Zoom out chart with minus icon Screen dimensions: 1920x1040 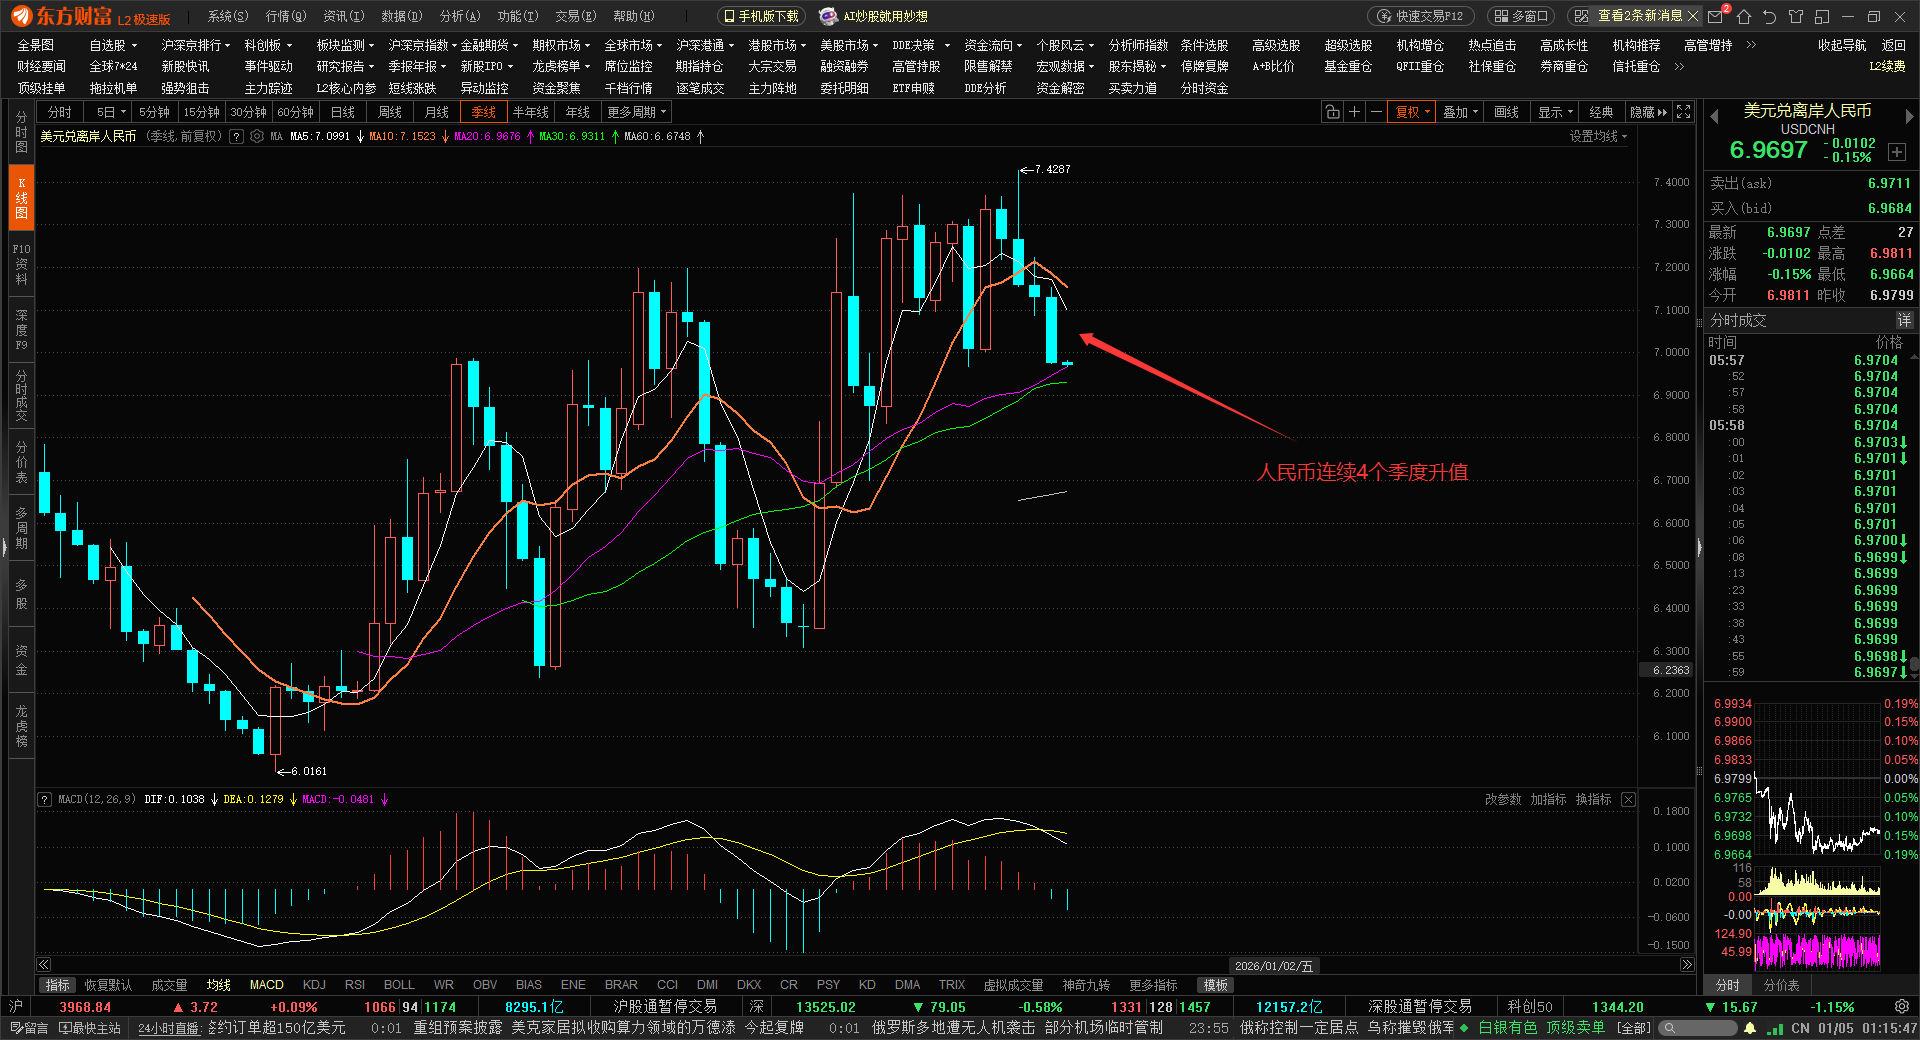(x=1376, y=112)
